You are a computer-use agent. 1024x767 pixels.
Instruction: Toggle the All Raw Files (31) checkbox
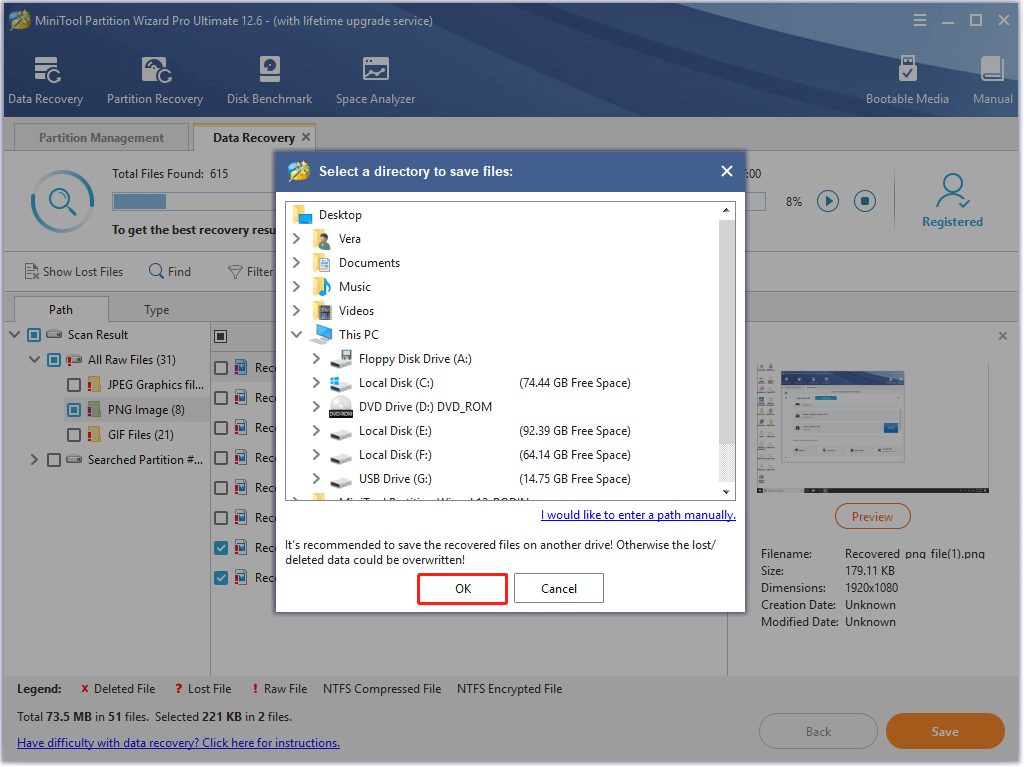(x=54, y=360)
